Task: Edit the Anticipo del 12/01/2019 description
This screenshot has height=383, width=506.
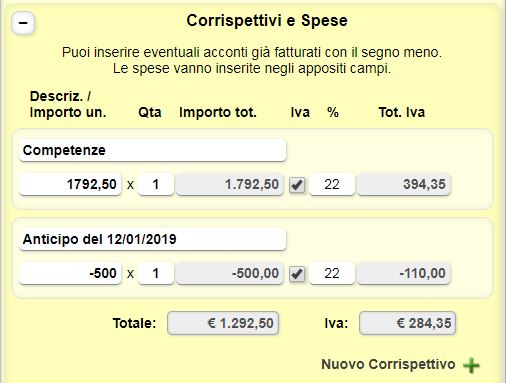Action: point(153,239)
